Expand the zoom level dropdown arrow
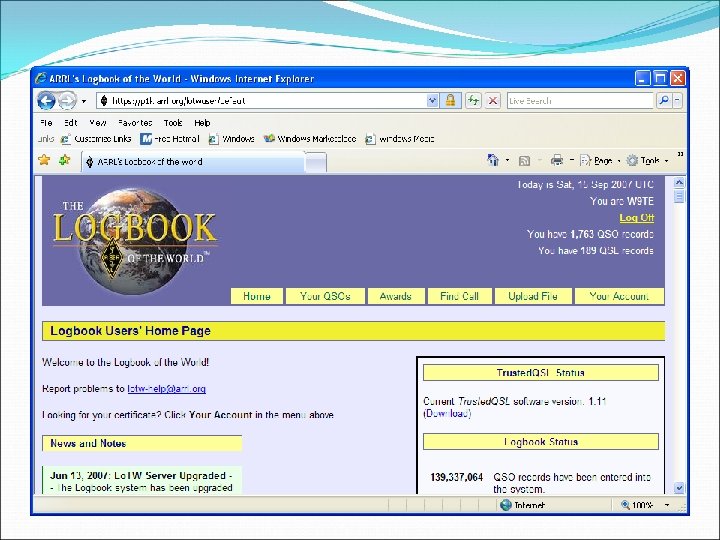The height and width of the screenshot is (540, 720). coord(667,505)
